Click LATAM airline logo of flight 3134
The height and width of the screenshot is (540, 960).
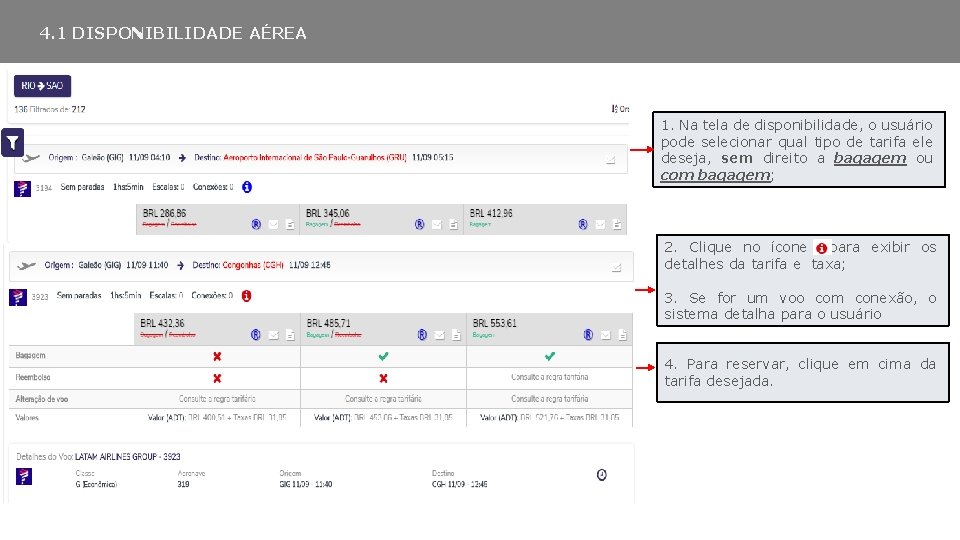point(22,189)
